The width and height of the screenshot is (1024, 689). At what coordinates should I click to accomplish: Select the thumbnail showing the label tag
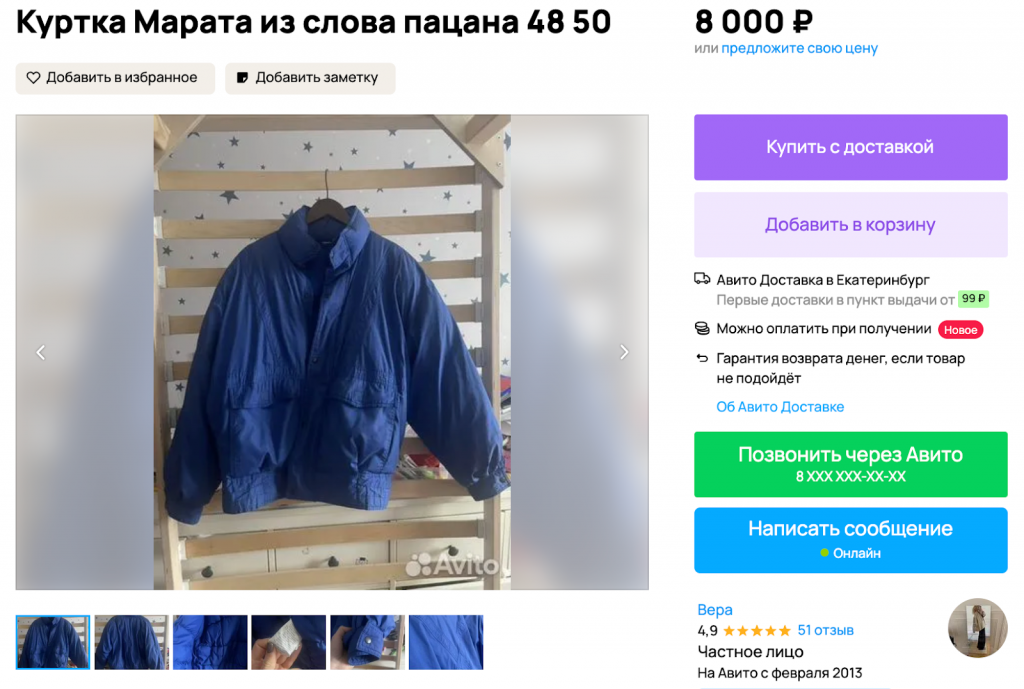(288, 642)
